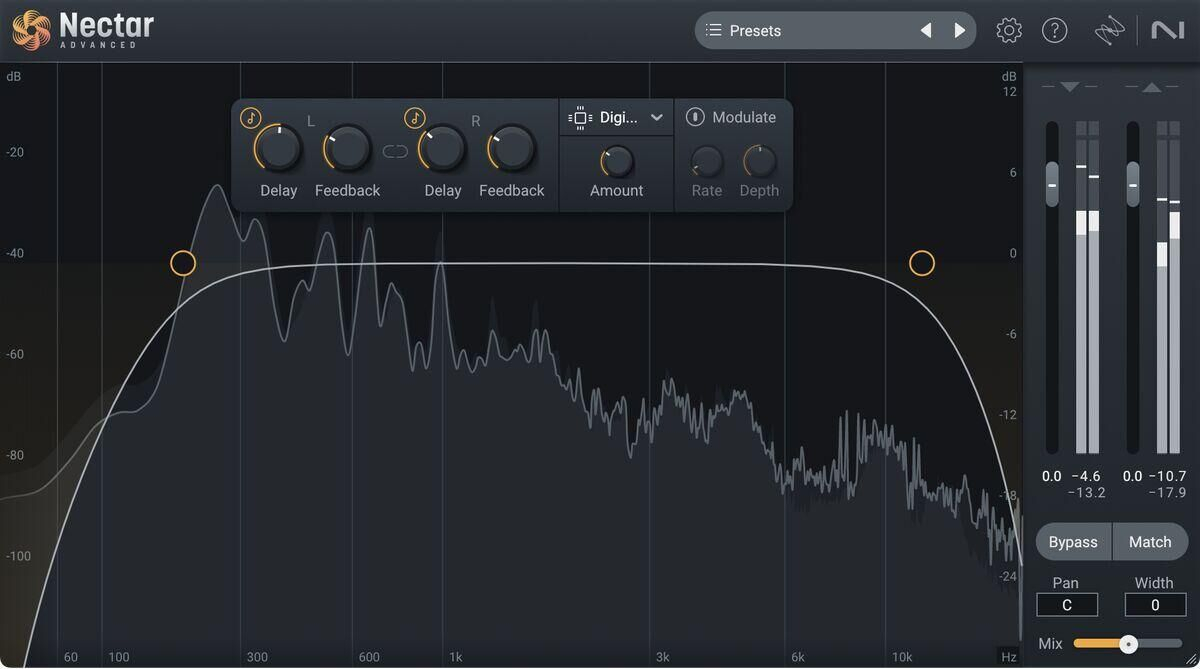Go to the next preset
1200x669 pixels.
[960, 31]
